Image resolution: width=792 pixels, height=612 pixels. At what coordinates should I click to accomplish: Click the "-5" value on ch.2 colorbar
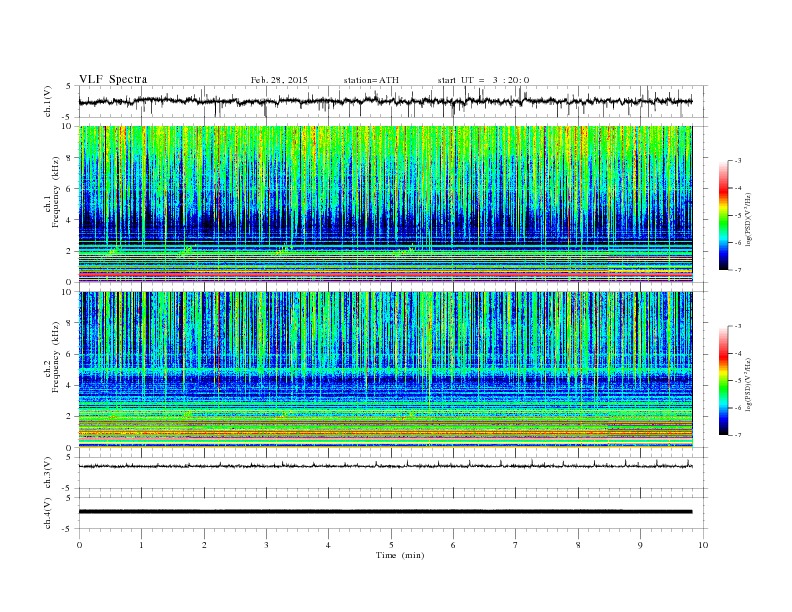738,381
